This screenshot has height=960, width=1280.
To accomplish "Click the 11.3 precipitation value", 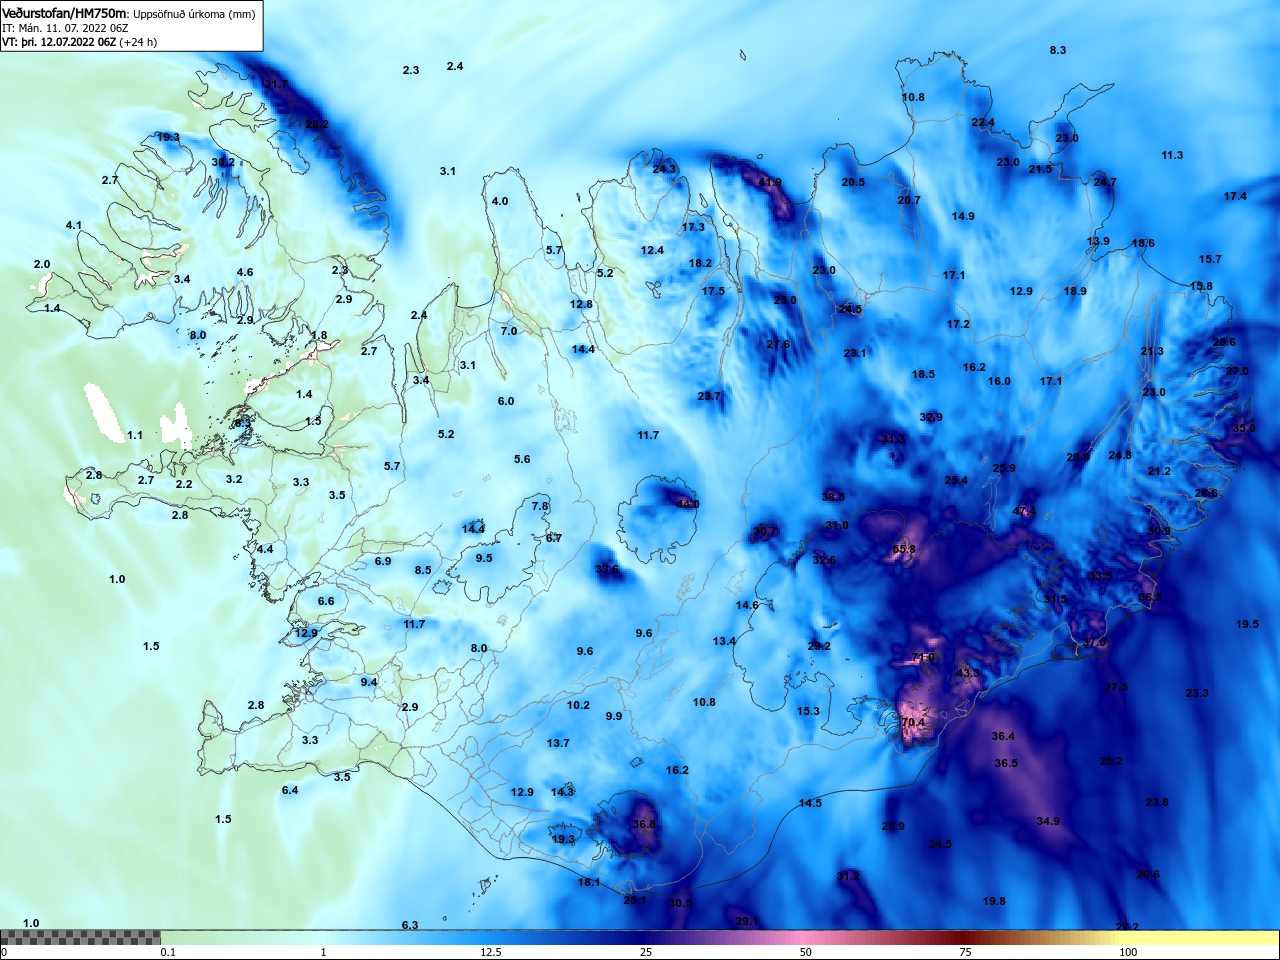I will point(1172,155).
